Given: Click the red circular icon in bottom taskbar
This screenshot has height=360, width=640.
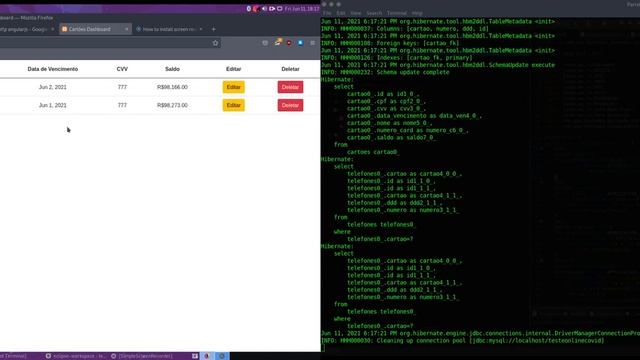Looking at the screenshot, I should click(x=207, y=356).
